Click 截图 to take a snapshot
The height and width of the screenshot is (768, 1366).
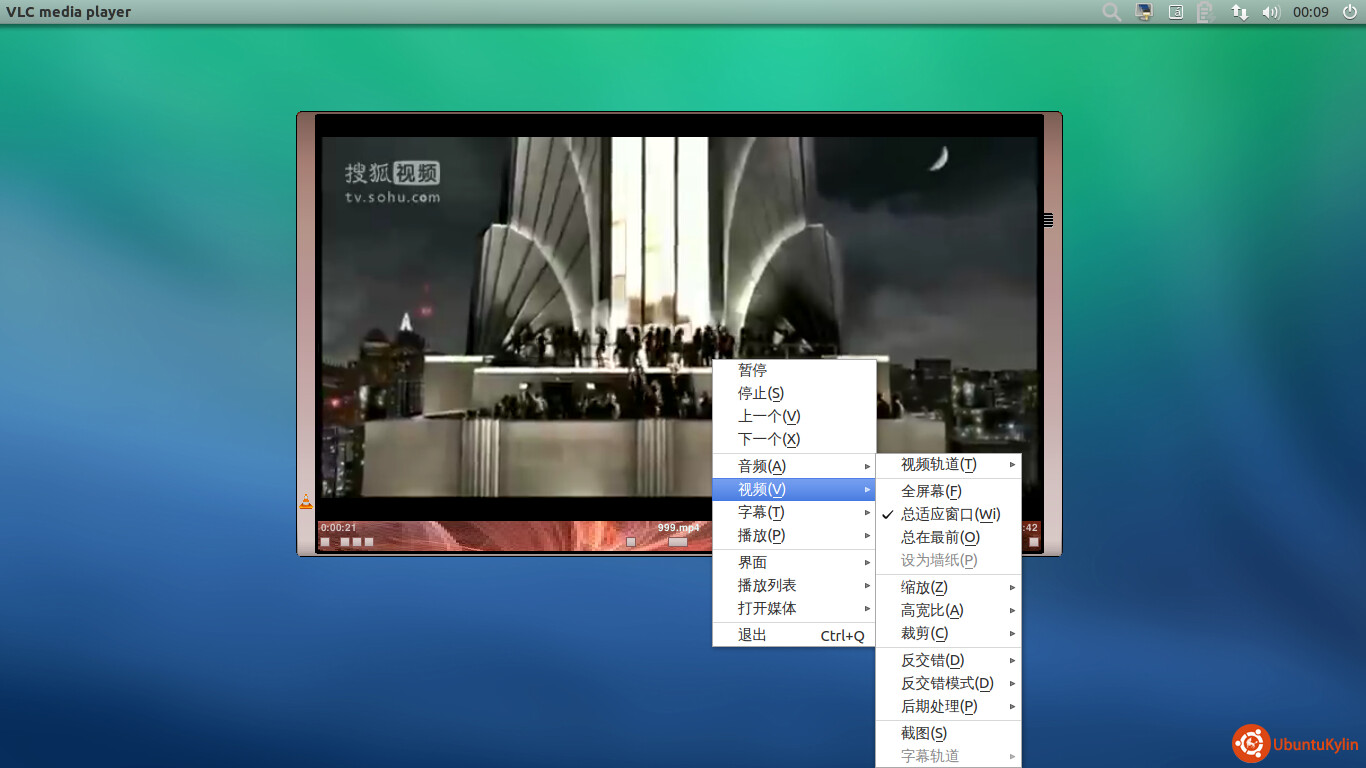[923, 733]
